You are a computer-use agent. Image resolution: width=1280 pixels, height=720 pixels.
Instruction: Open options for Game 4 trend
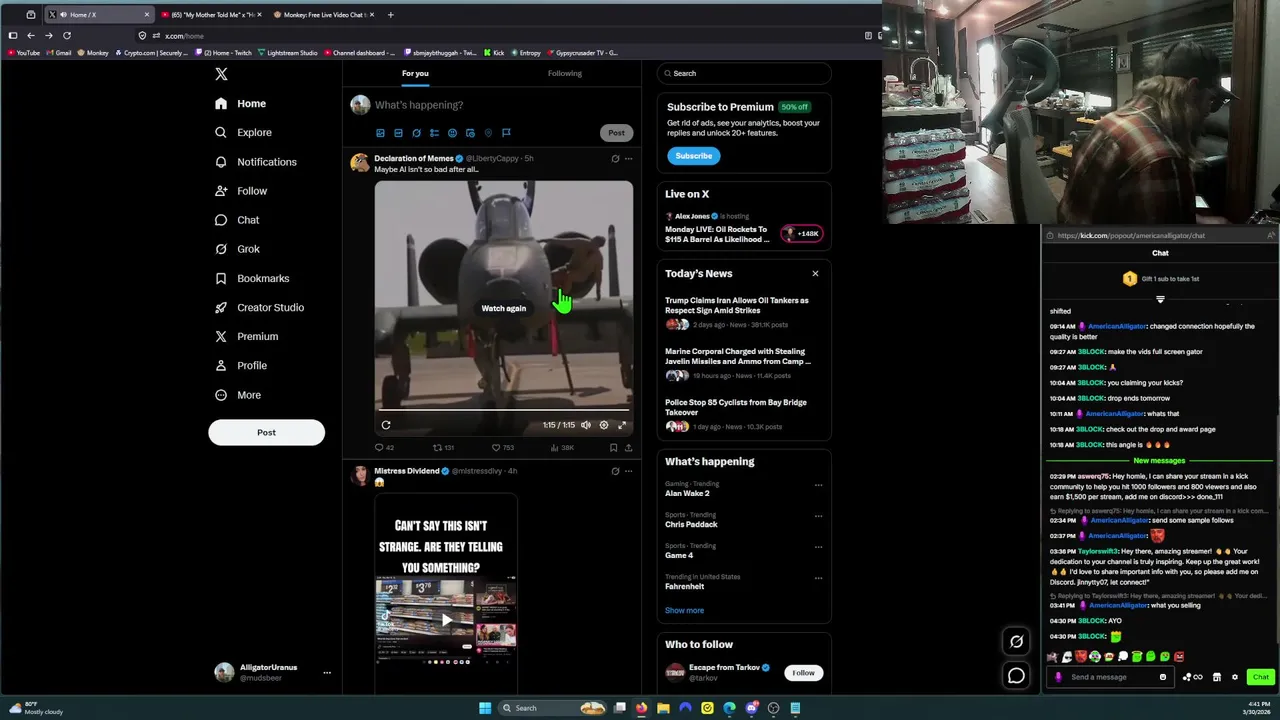click(818, 547)
